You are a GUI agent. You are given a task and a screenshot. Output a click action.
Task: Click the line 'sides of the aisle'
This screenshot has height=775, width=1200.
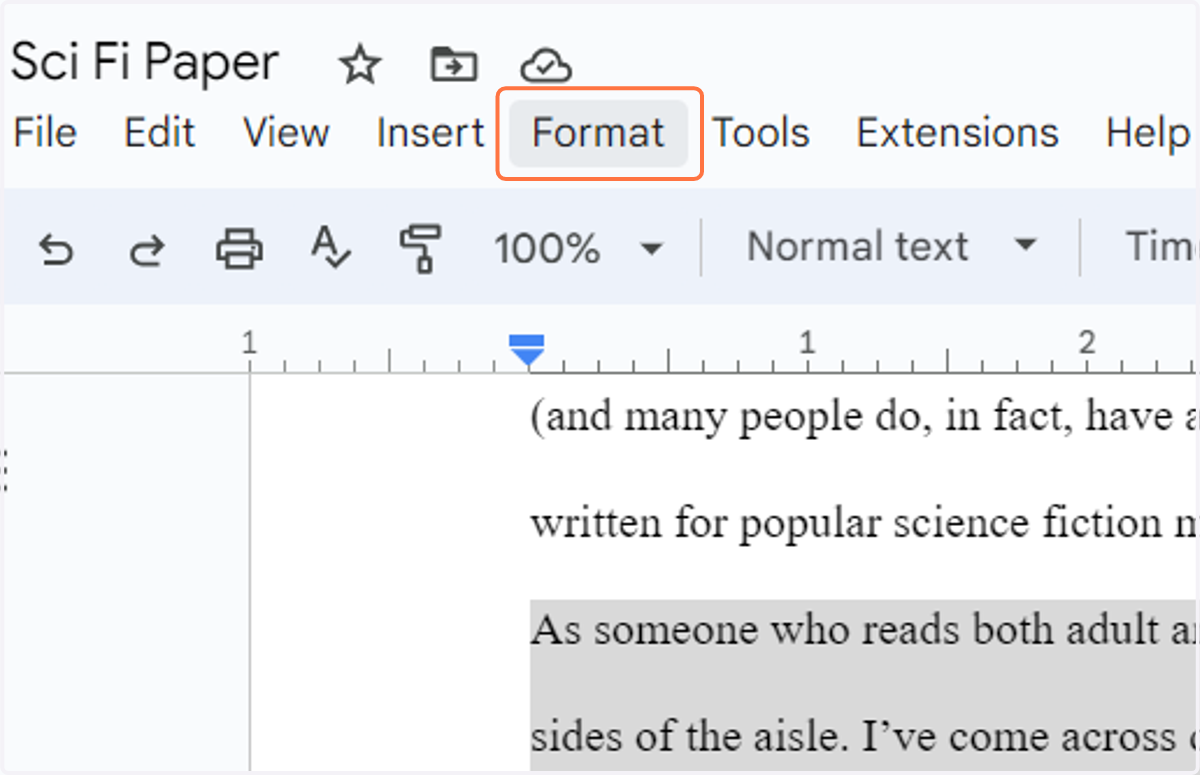(x=864, y=737)
